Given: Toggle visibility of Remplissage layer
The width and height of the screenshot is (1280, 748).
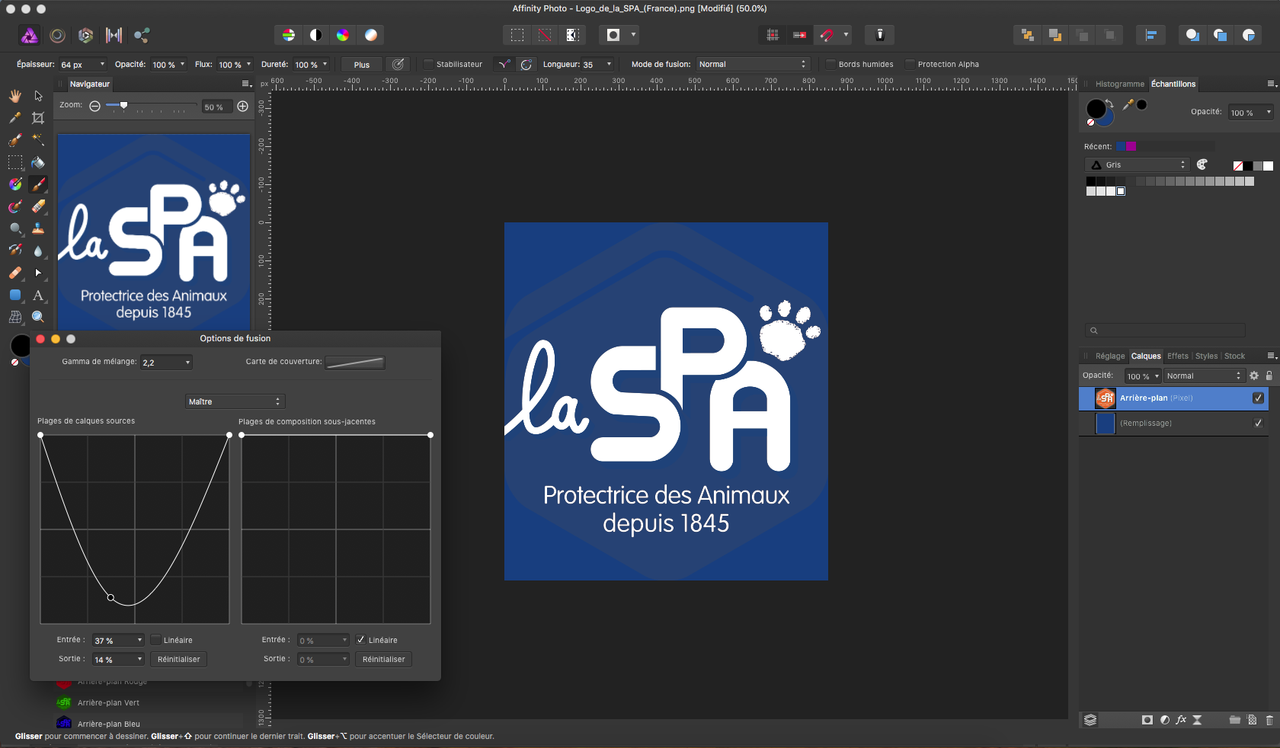Looking at the screenshot, I should 1258,424.
